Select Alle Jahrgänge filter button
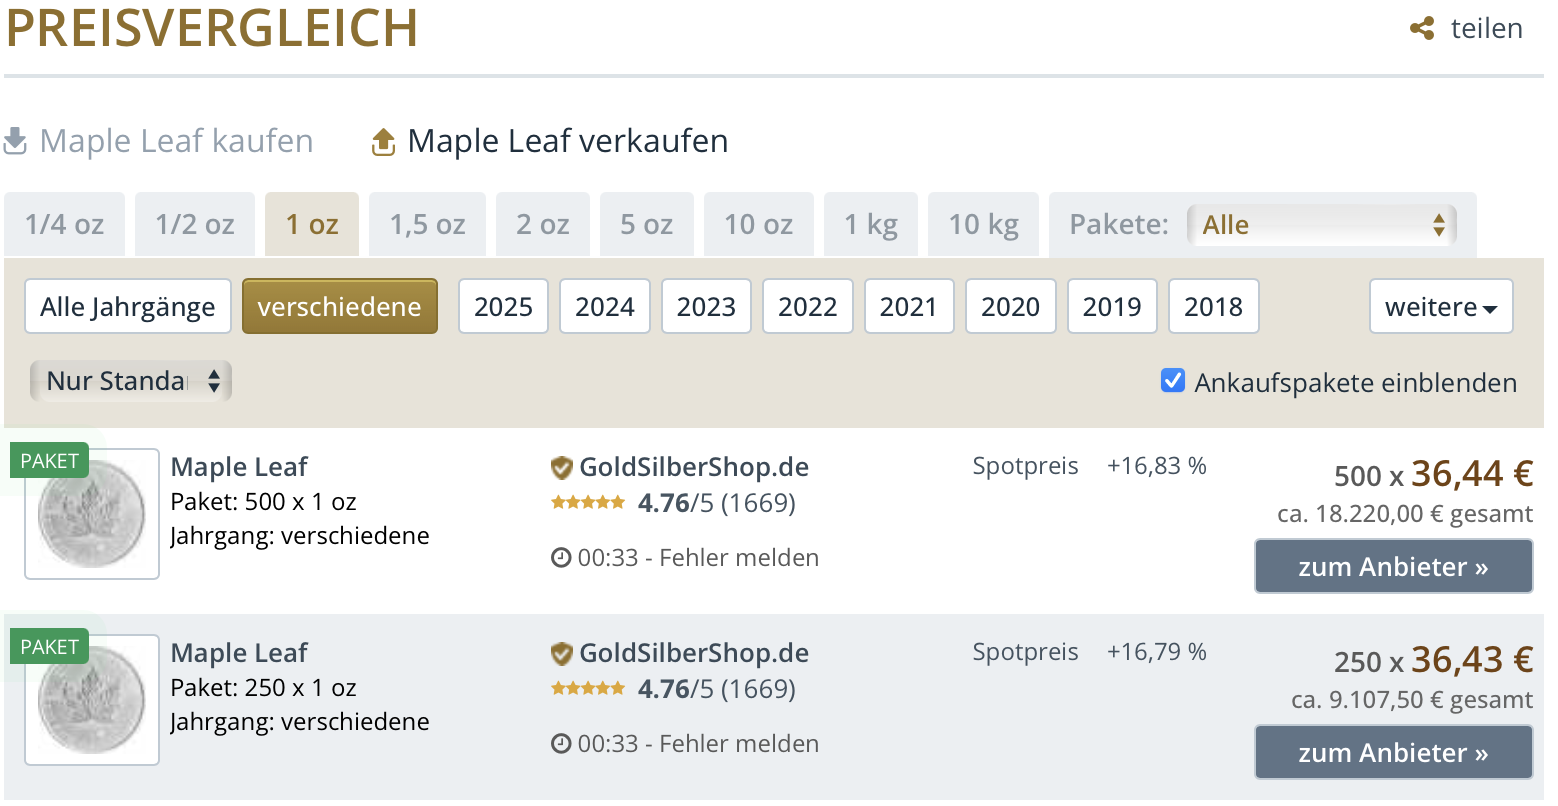Screen dimensions: 1558x806 128,306
